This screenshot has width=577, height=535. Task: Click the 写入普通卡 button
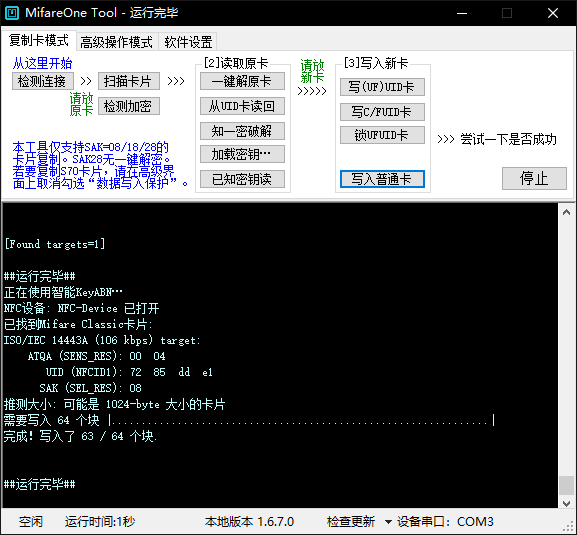pos(382,179)
